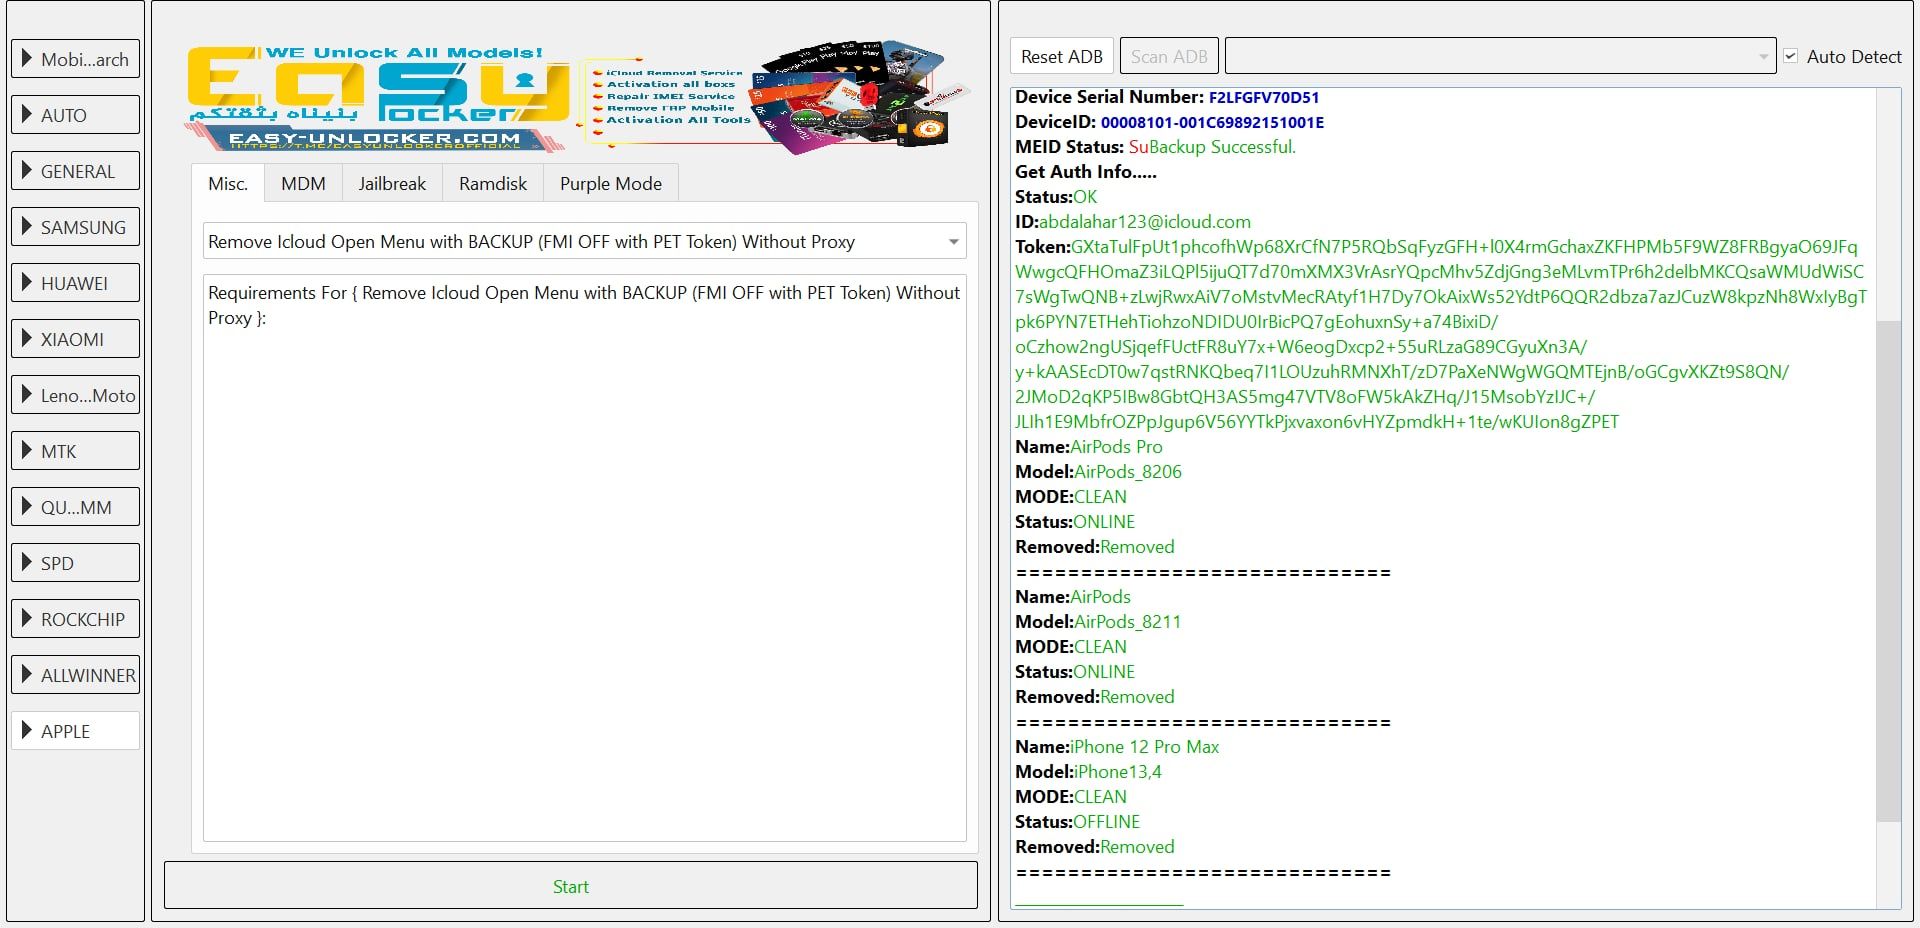Open the ROCKCHIP sidebar section
This screenshot has height=928, width=1920.
coord(75,619)
